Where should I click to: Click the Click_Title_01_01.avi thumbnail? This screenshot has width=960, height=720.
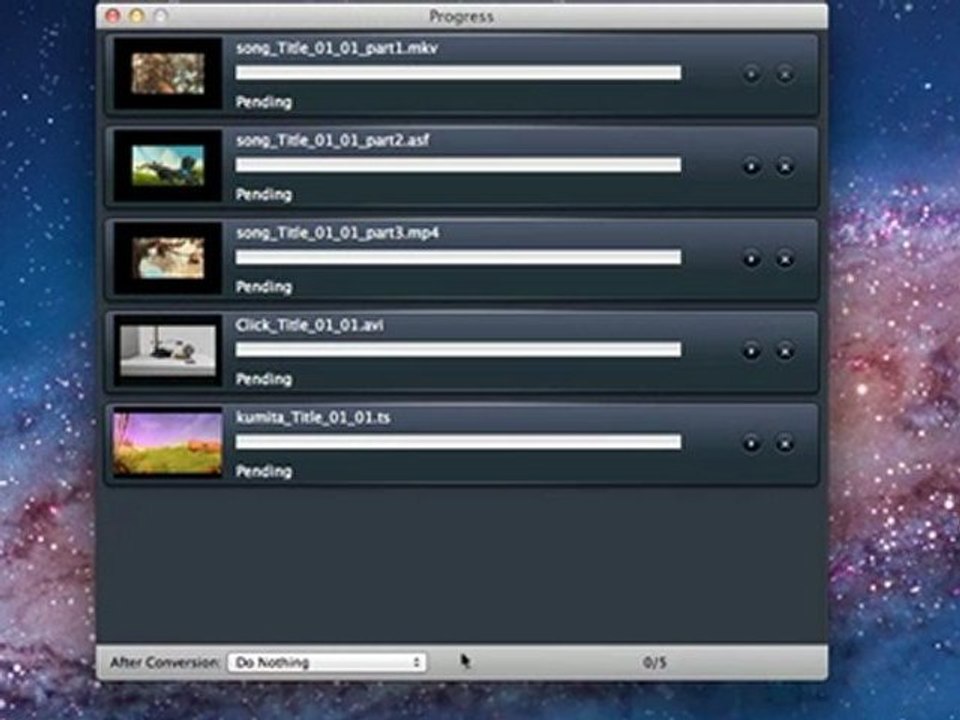(168, 350)
